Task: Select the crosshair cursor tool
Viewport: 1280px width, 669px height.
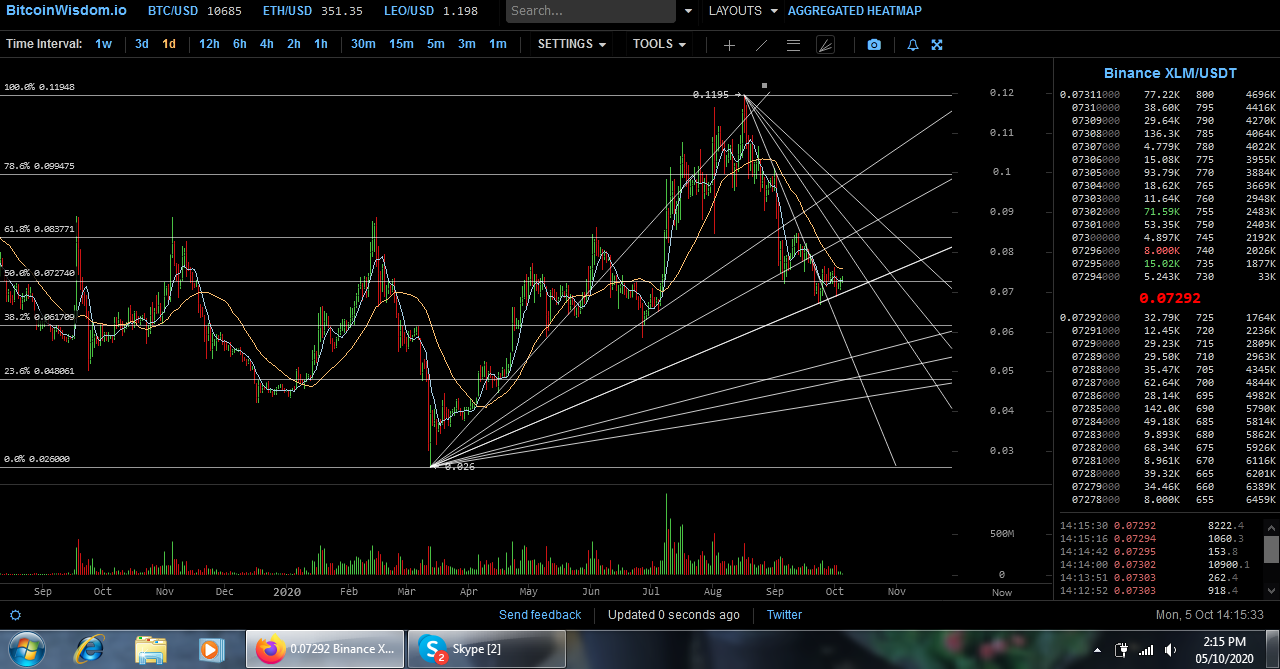Action: (729, 45)
